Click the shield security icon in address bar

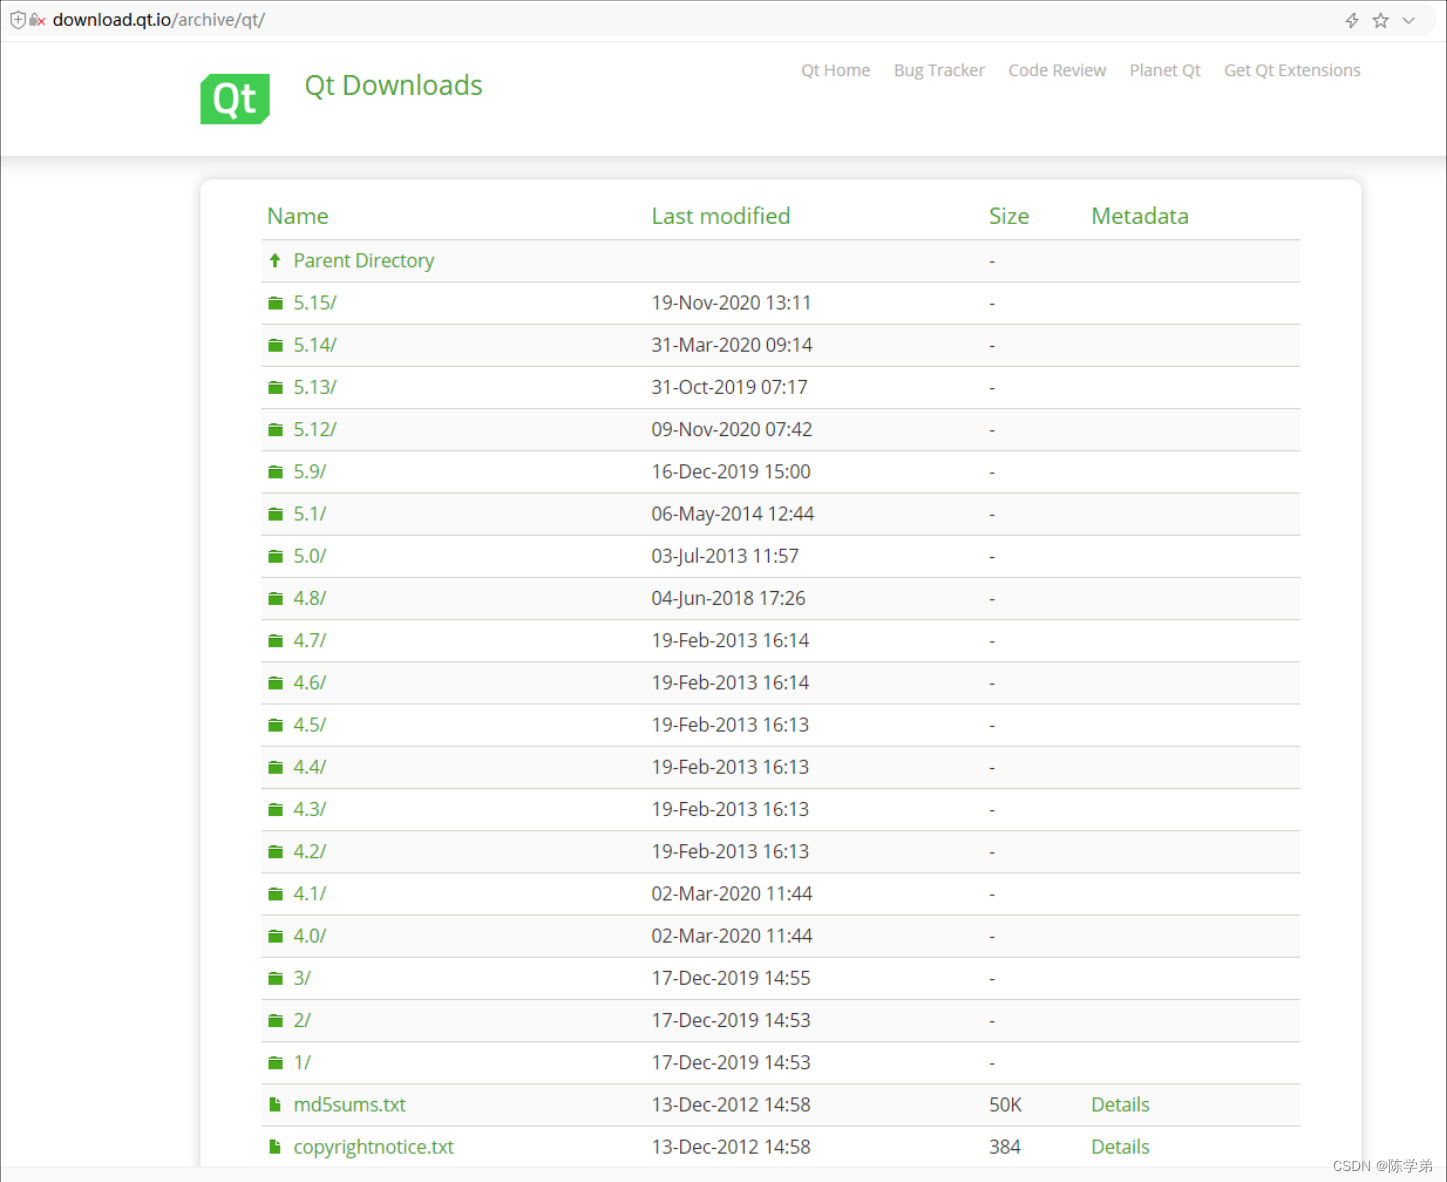pos(17,20)
